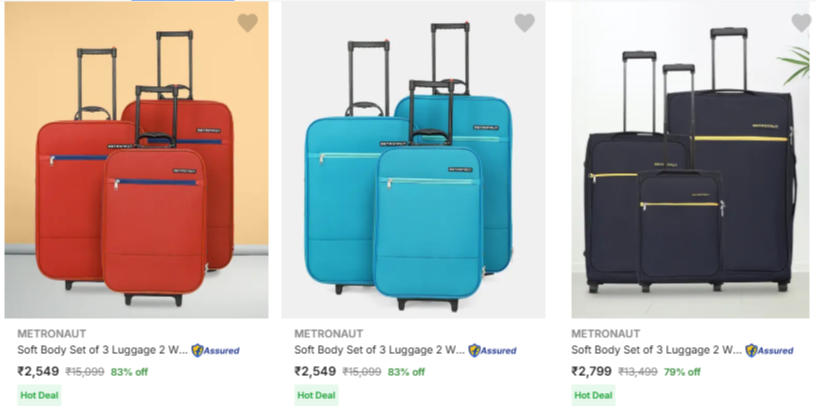This screenshot has width=817, height=407.
Task: Click Soft Body Set title of navy luggage
Action: pos(655,351)
